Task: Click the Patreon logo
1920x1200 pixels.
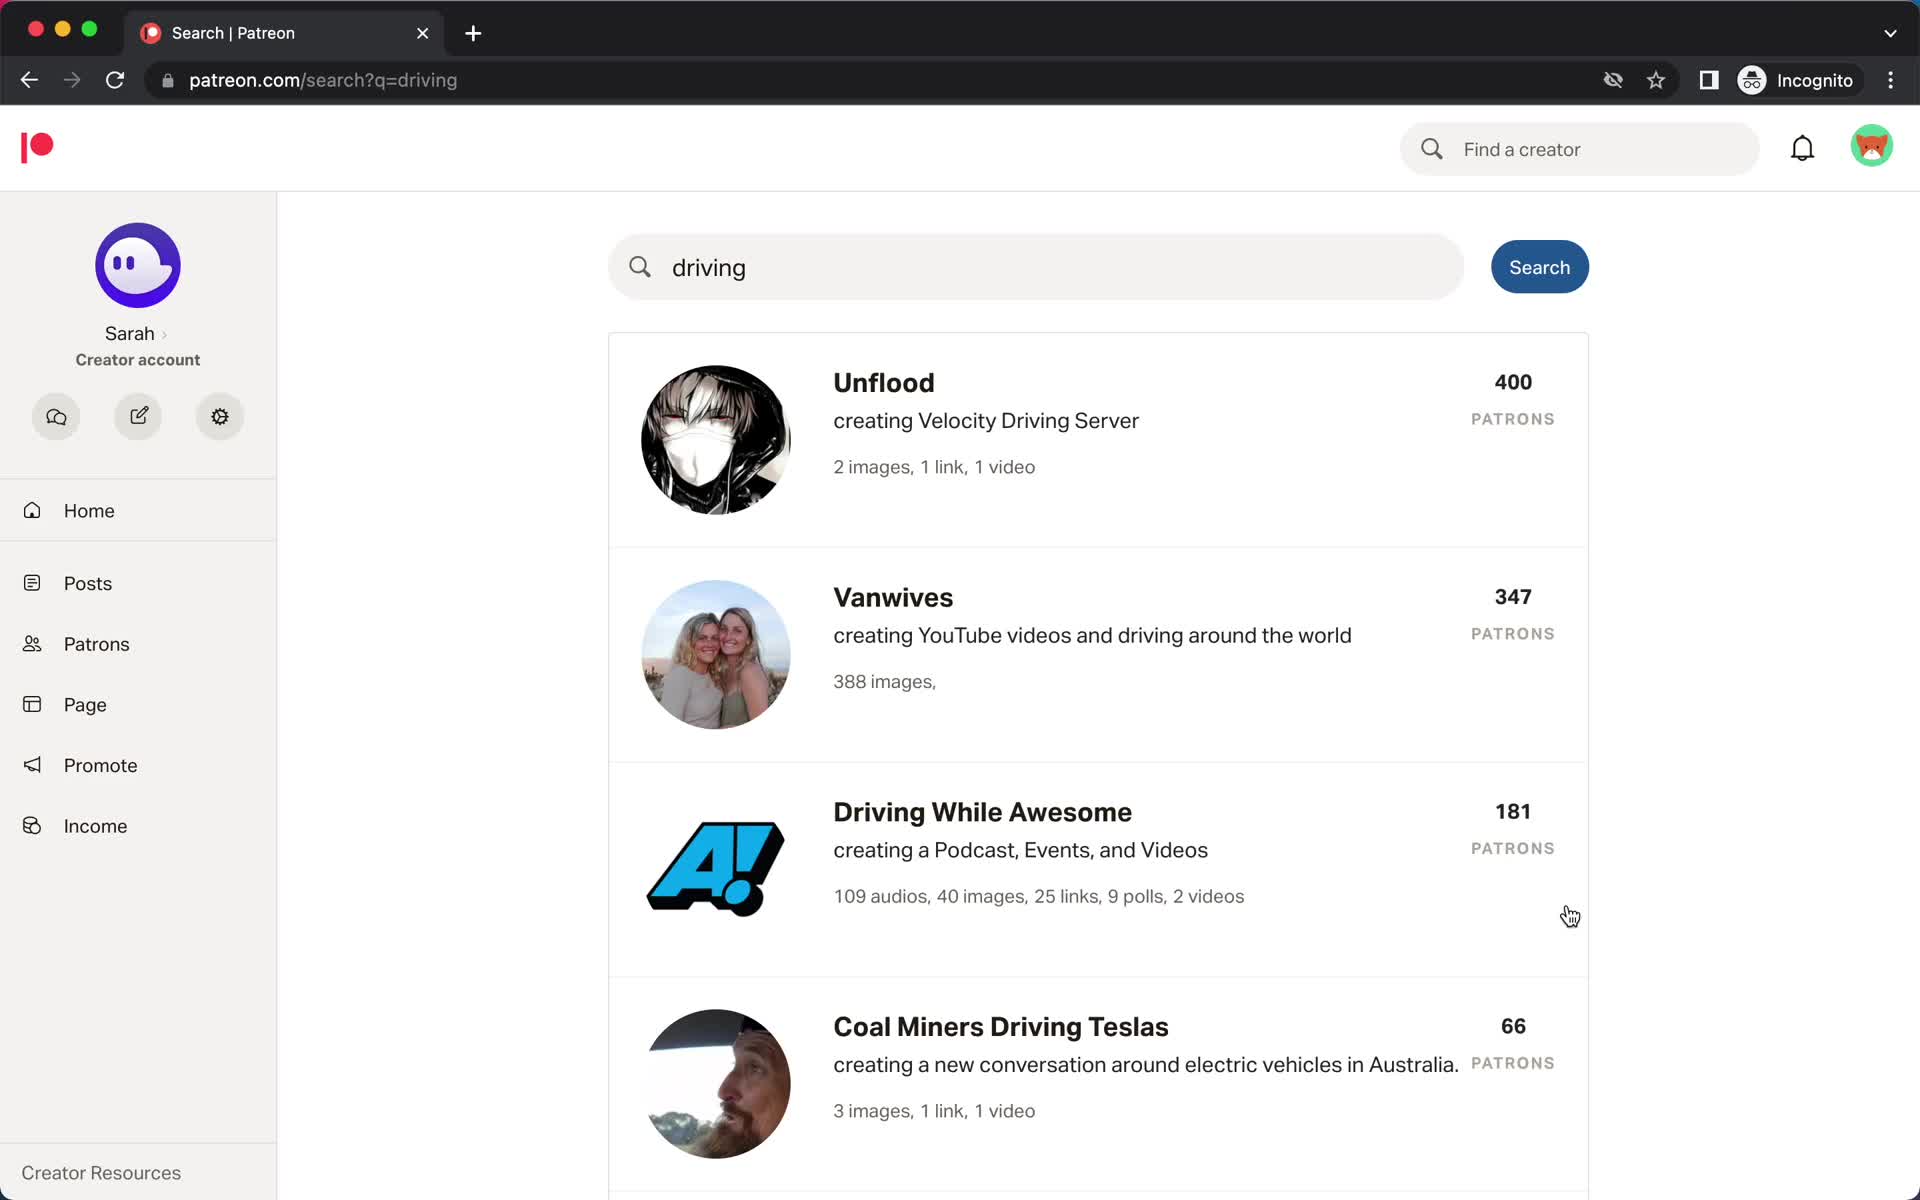Action: pyautogui.click(x=37, y=147)
